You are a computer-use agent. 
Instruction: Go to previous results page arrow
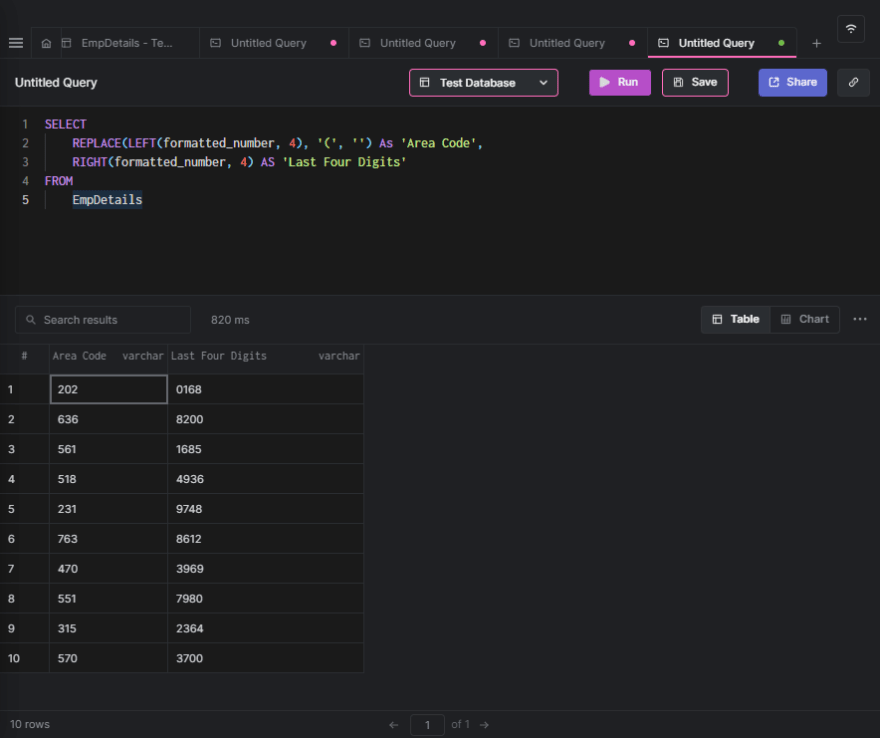393,725
